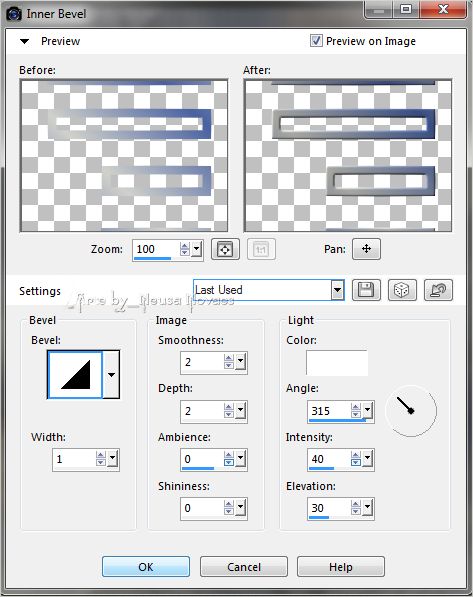Click the camera icon in title bar
The height and width of the screenshot is (597, 473).
14,14
